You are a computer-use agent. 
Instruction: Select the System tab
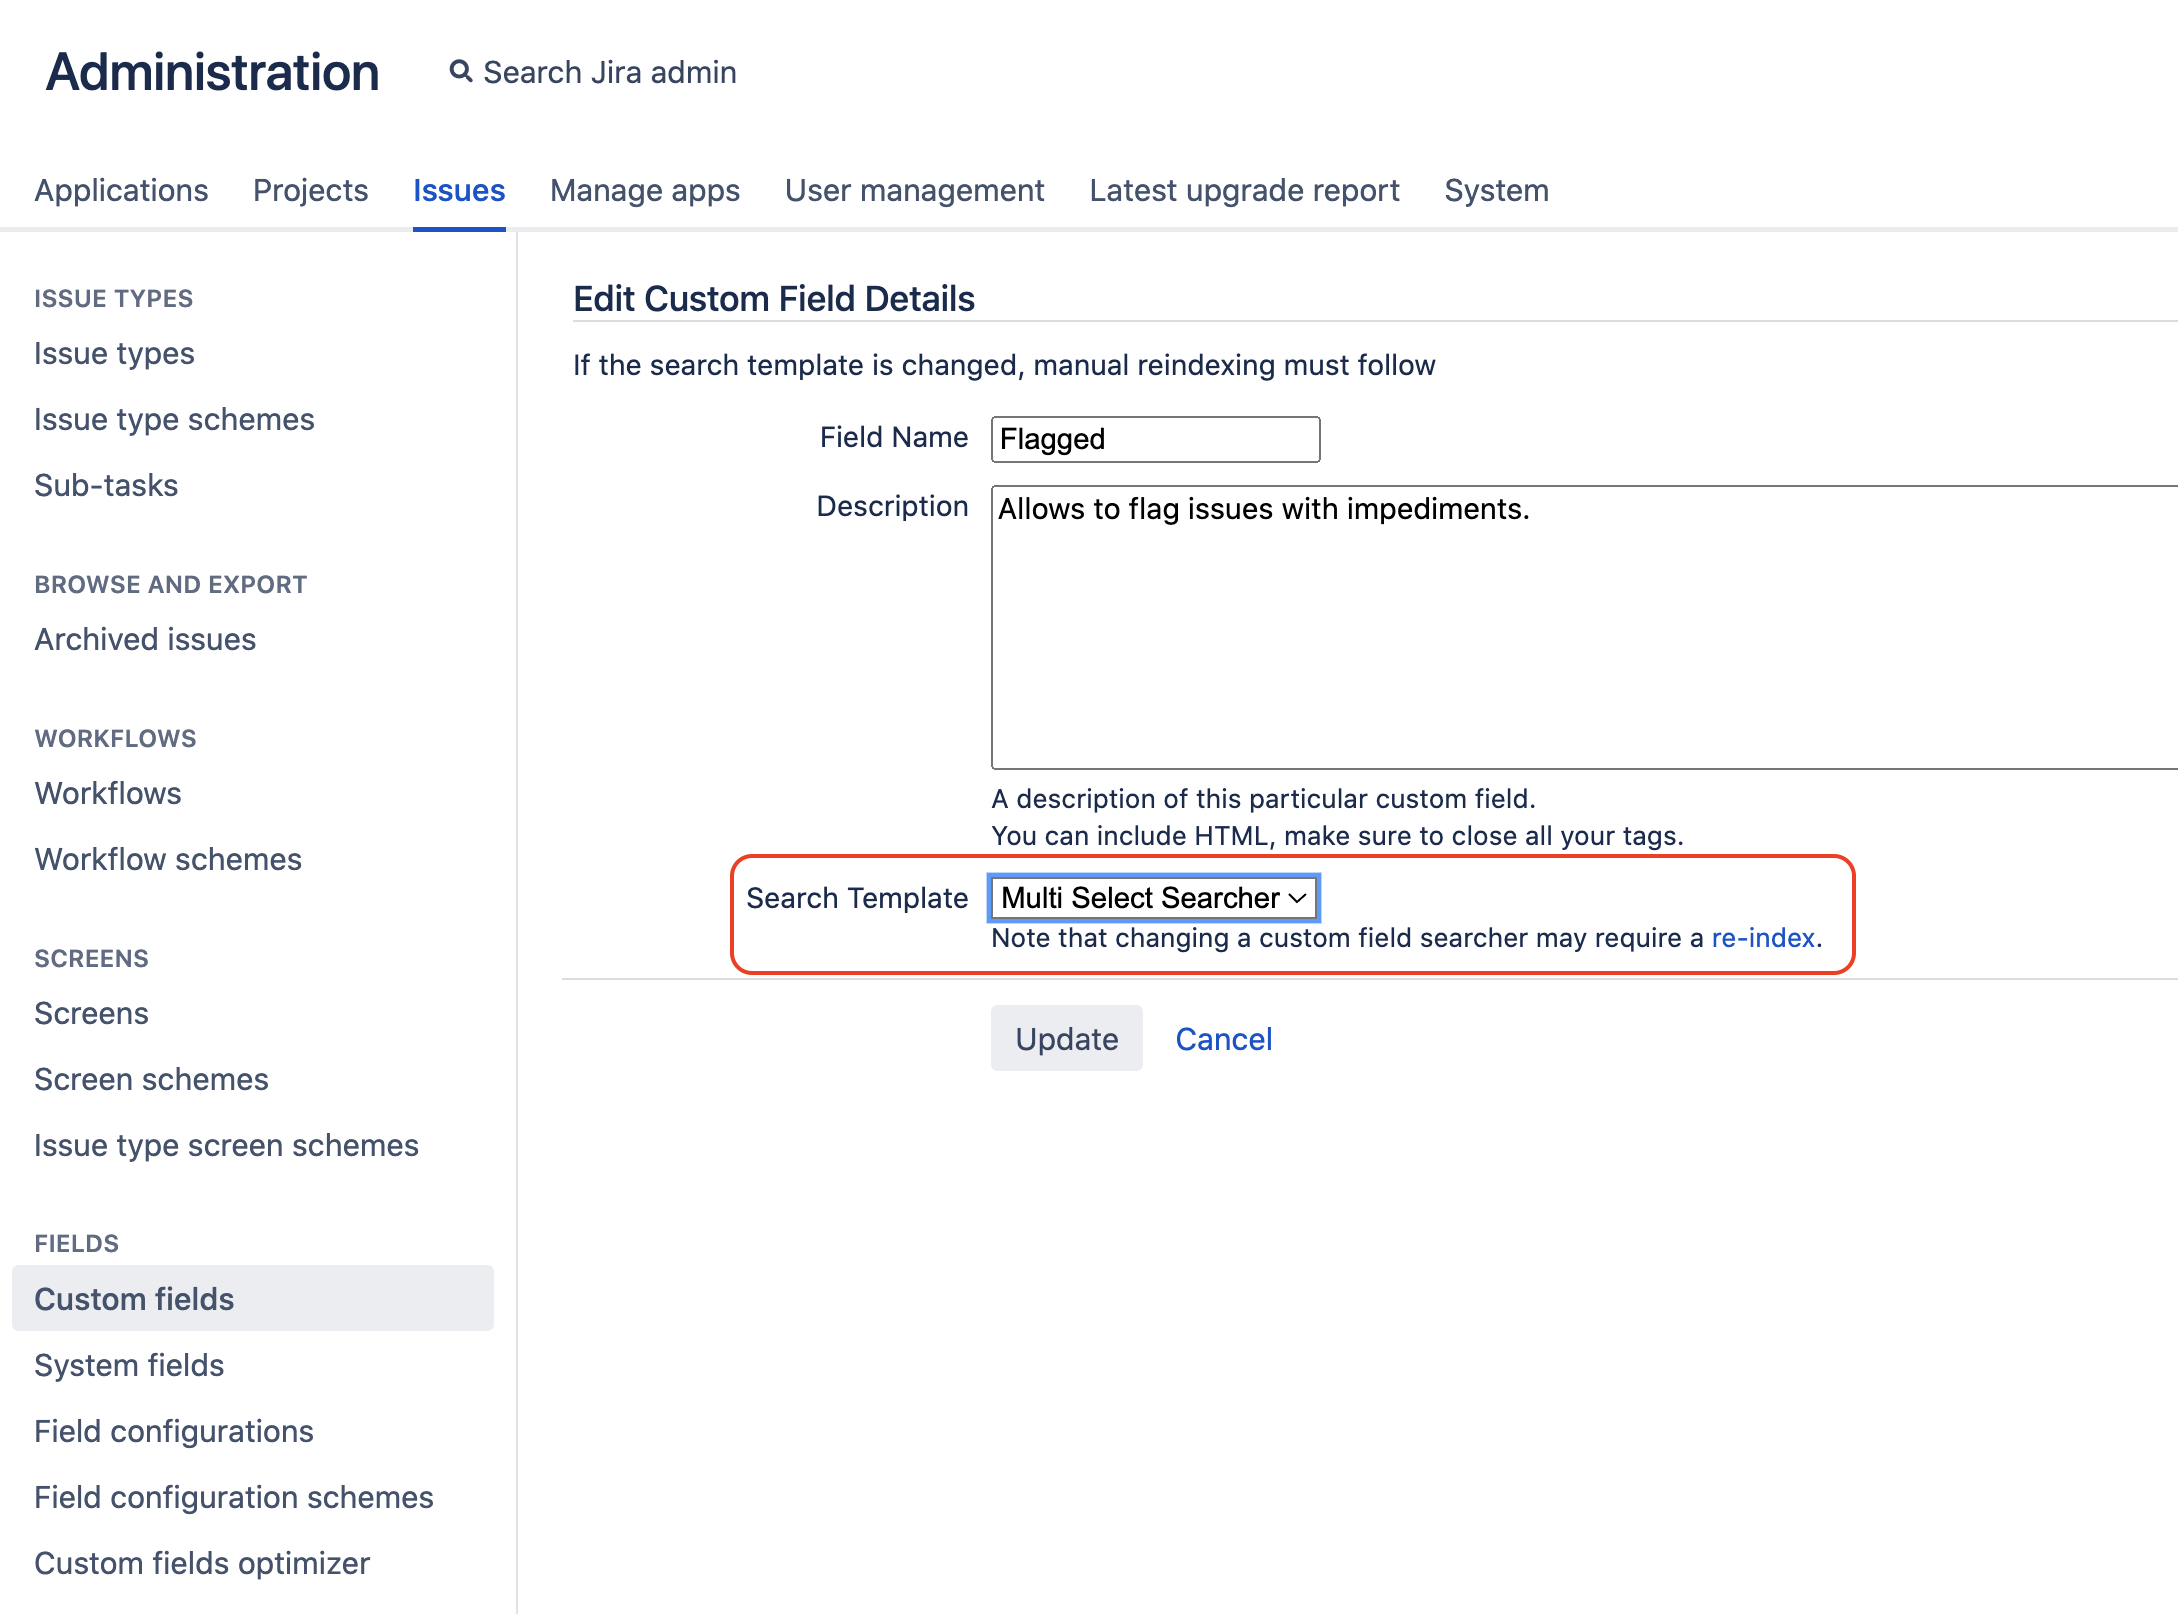pyautogui.click(x=1496, y=190)
